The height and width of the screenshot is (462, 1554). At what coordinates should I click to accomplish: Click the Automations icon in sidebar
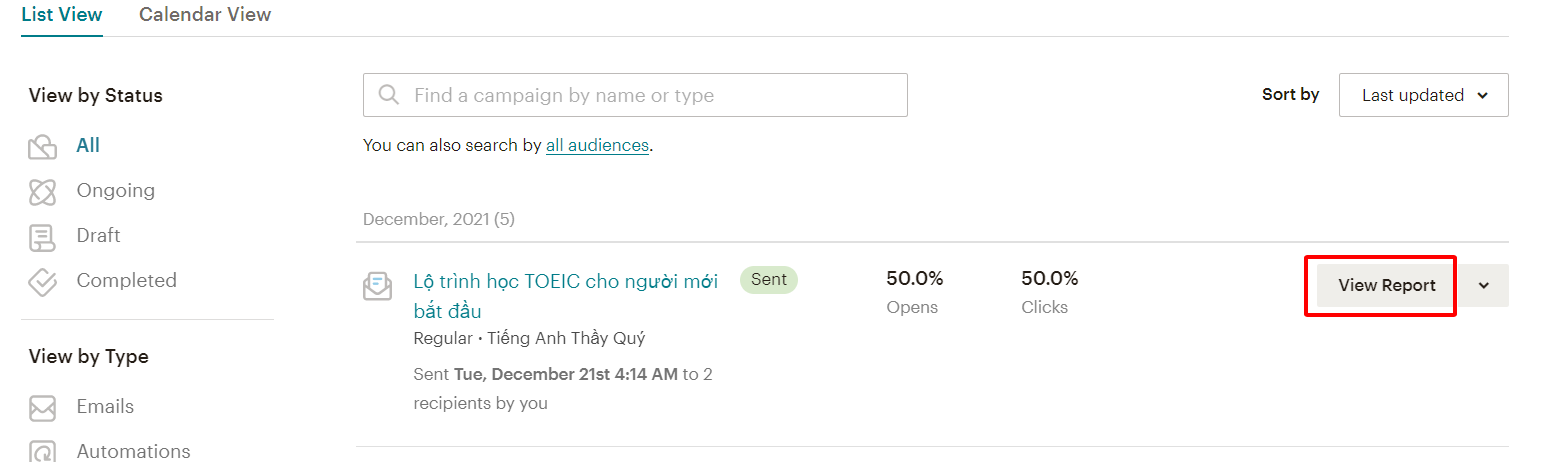(x=42, y=452)
